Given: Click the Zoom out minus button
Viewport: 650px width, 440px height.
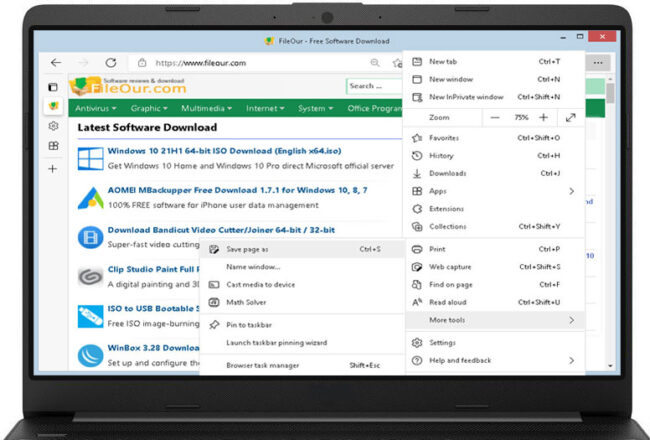Looking at the screenshot, I should coord(494,117).
